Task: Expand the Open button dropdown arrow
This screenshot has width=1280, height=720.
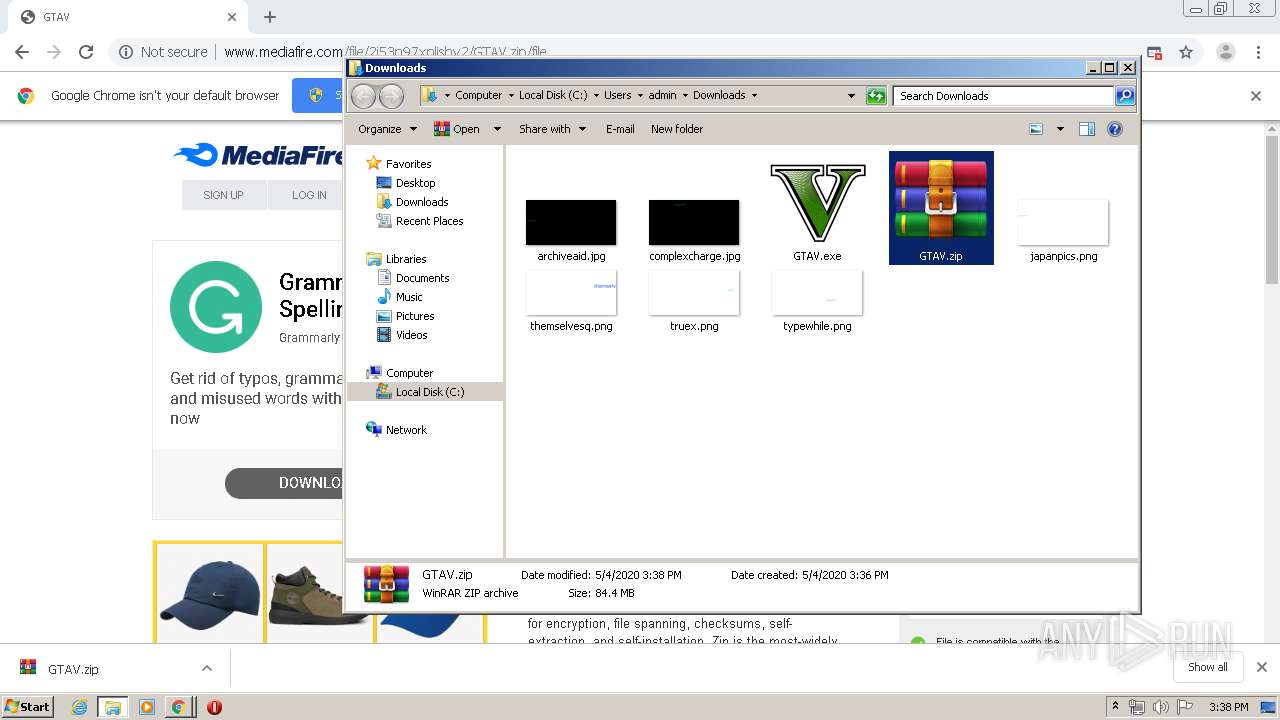Action: 497,129
